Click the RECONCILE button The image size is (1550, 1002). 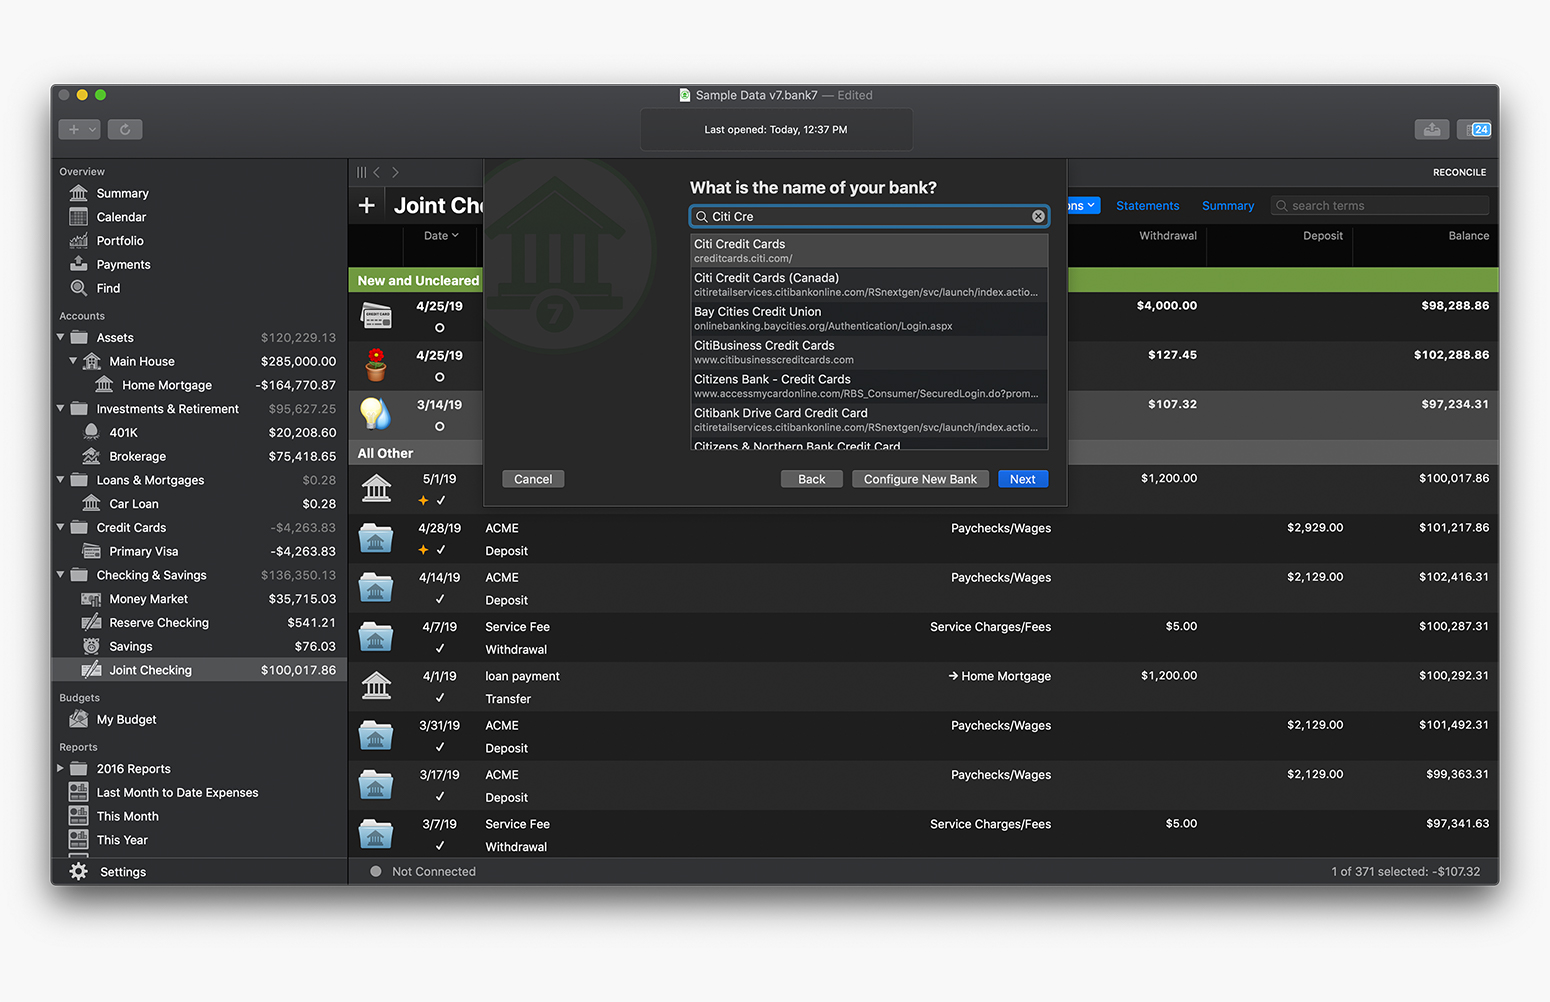click(1459, 172)
